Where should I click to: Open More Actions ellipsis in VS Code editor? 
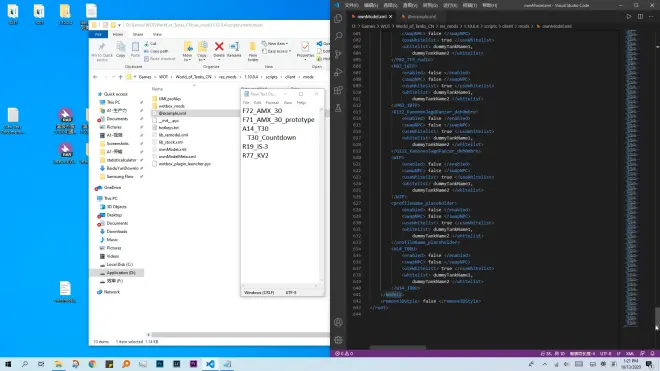651,16
